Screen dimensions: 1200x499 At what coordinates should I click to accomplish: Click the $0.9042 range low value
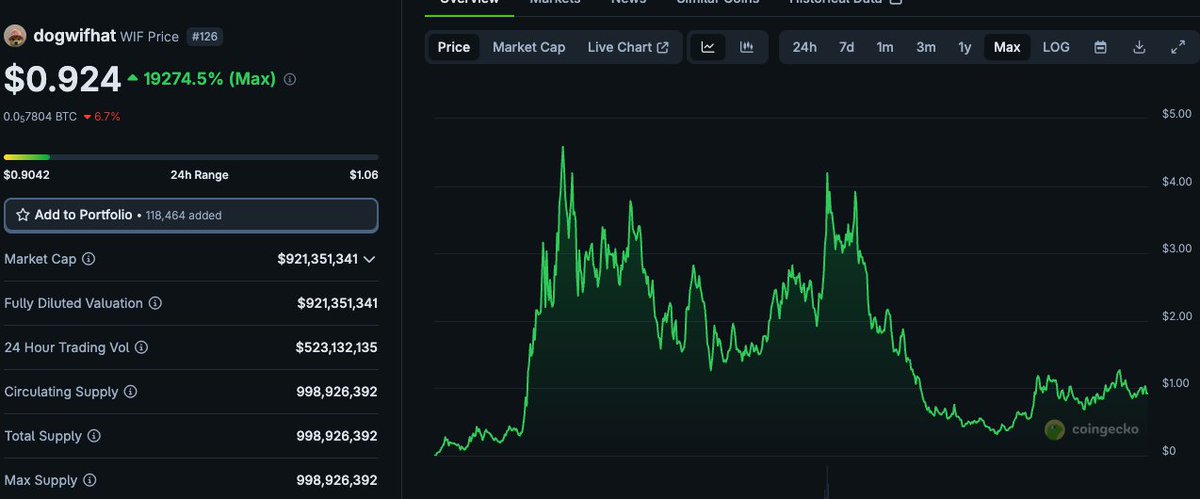click(27, 175)
